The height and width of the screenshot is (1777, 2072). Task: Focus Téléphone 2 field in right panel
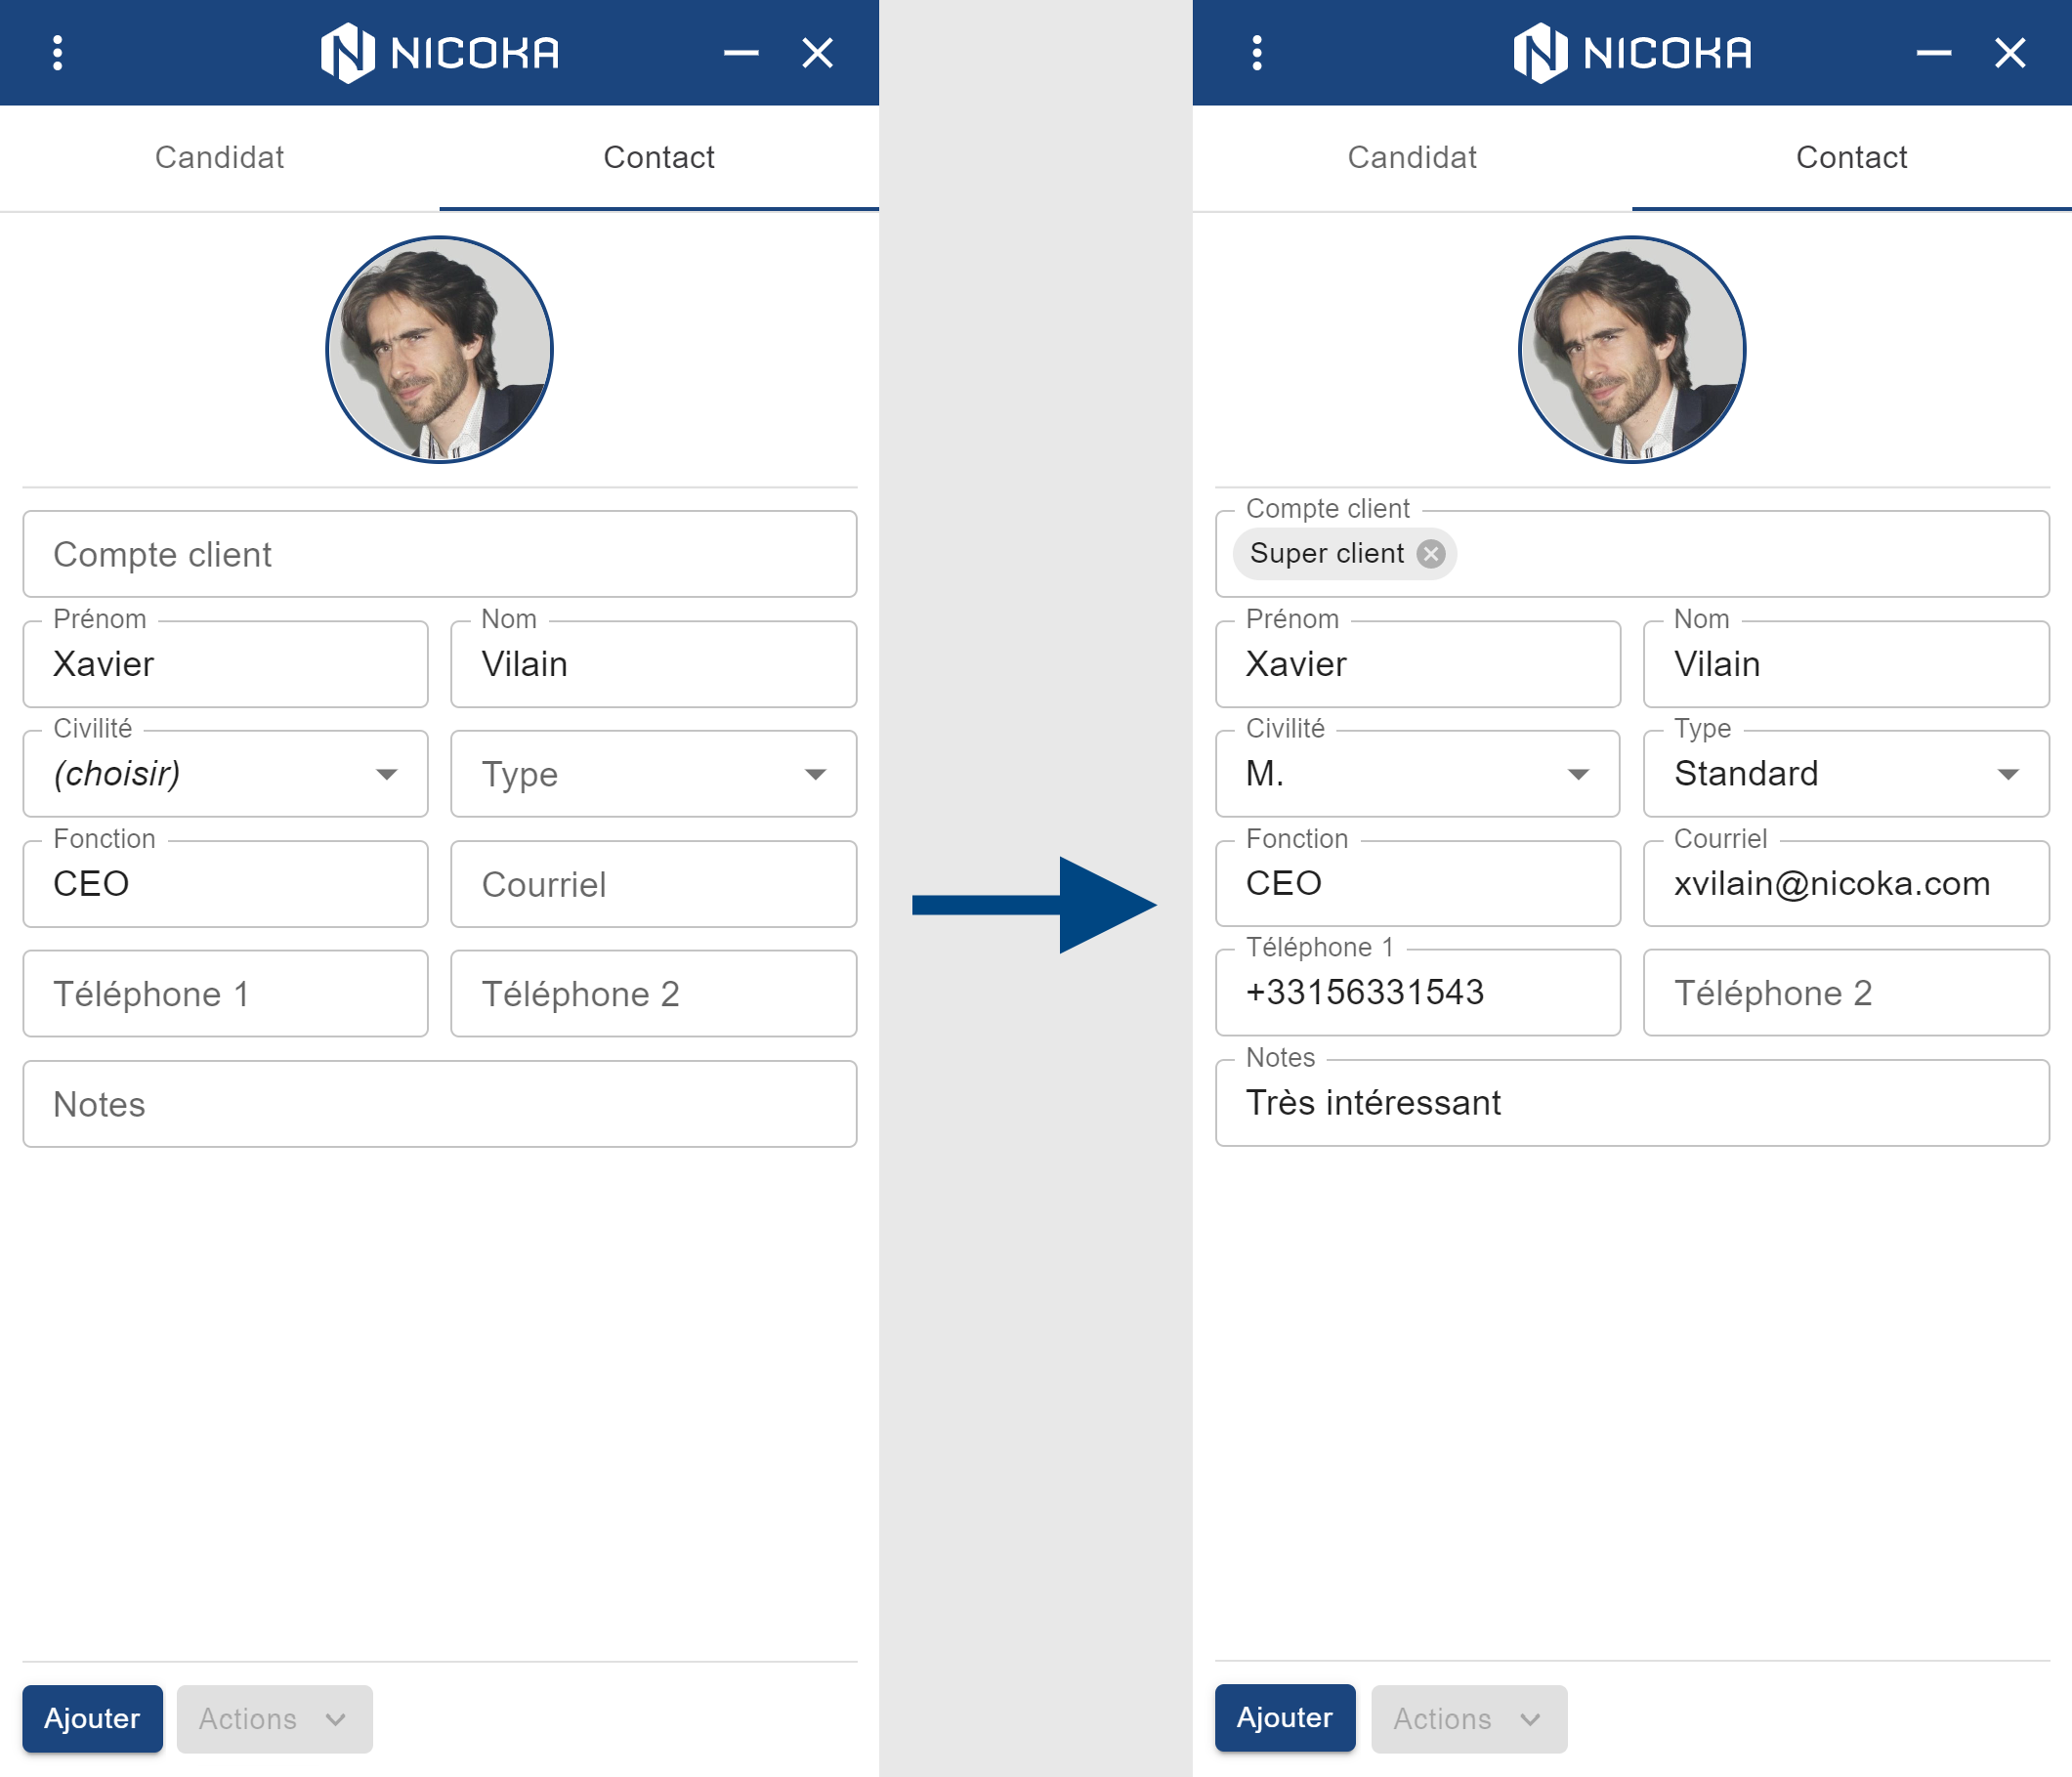pos(1846,993)
